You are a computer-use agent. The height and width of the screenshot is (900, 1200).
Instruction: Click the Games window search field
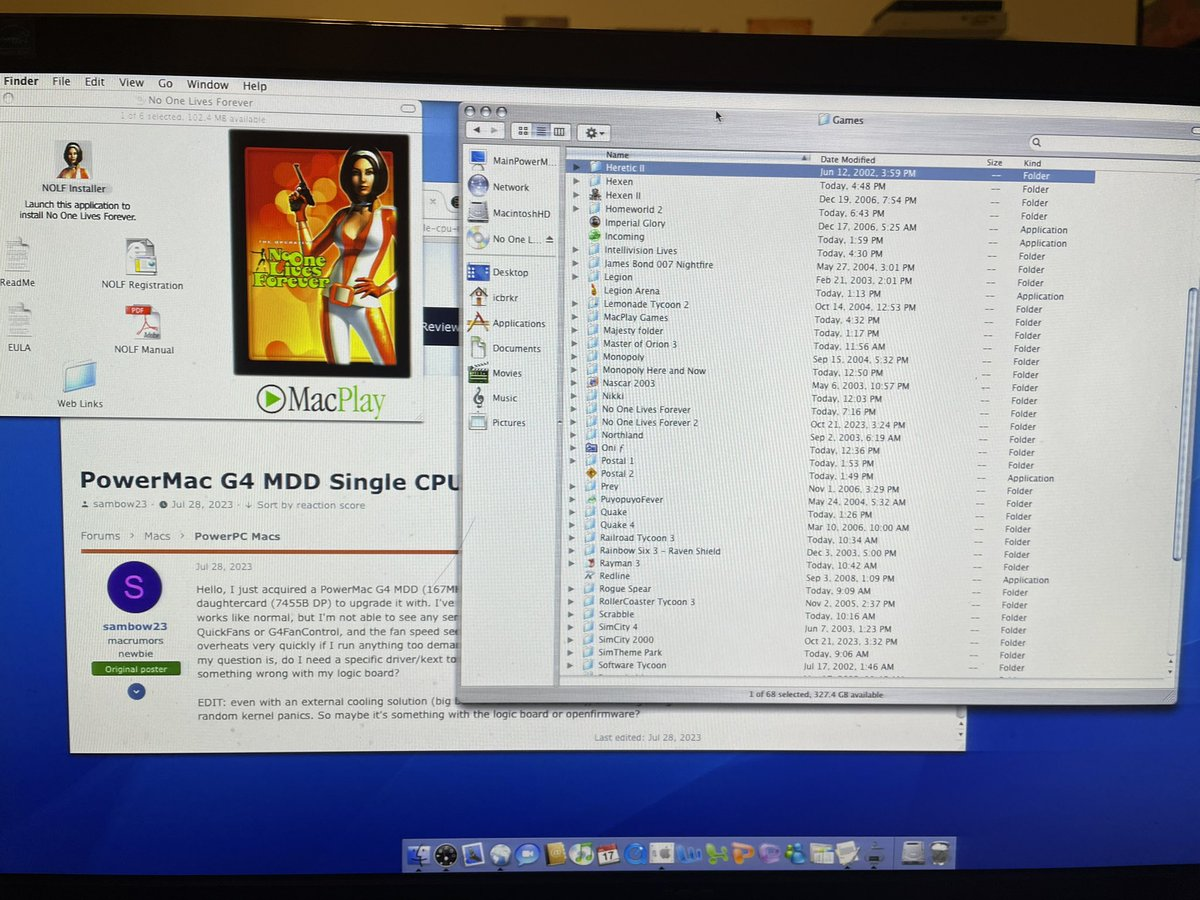[x=1113, y=143]
